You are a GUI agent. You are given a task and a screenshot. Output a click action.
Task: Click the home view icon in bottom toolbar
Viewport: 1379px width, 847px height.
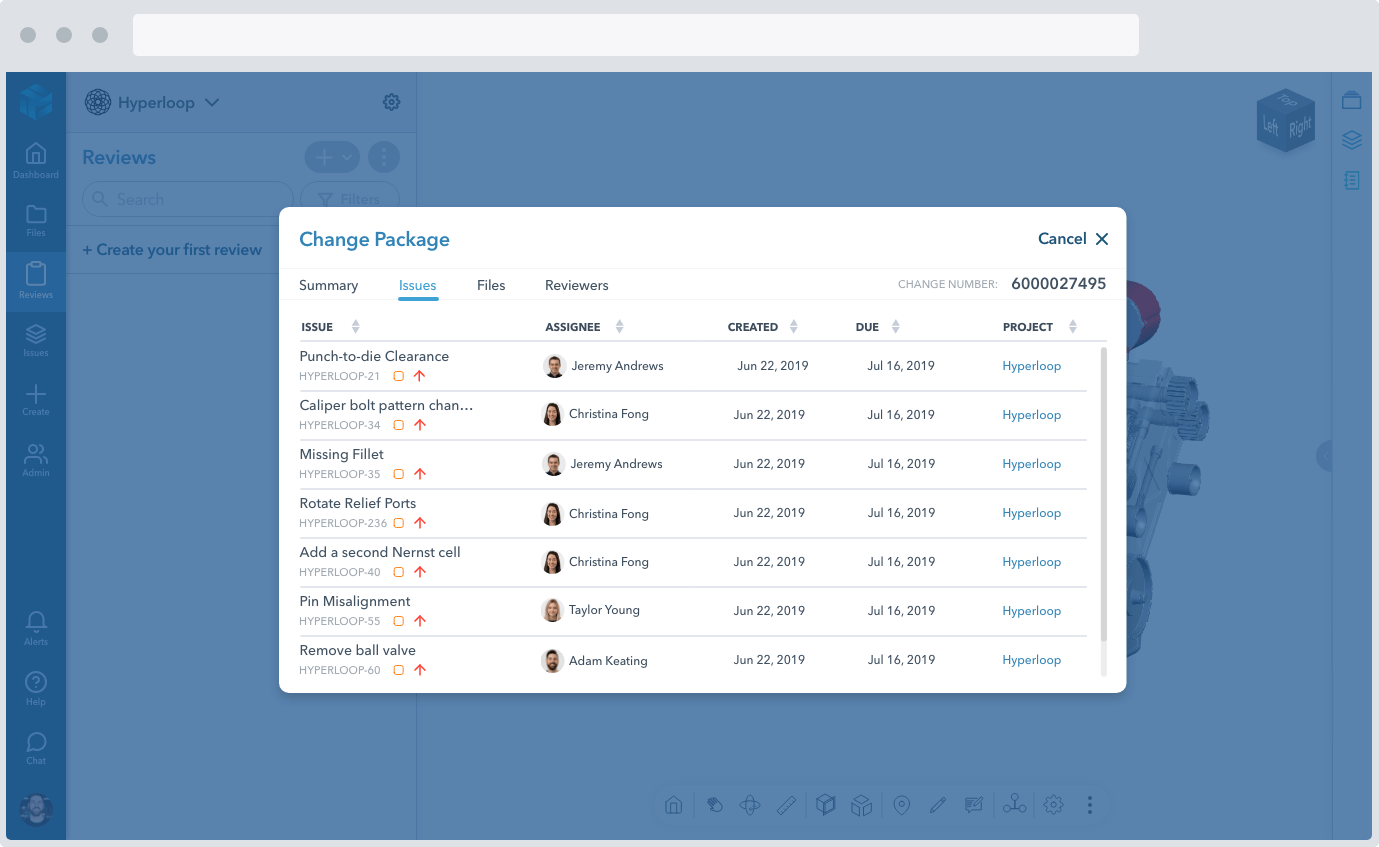click(x=674, y=805)
